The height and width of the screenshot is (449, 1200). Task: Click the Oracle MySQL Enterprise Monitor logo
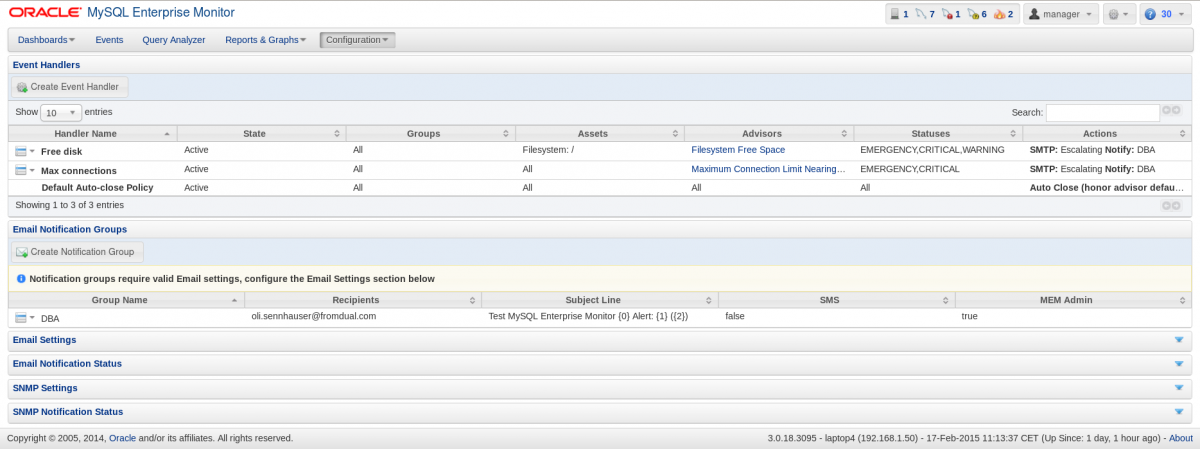coord(121,14)
